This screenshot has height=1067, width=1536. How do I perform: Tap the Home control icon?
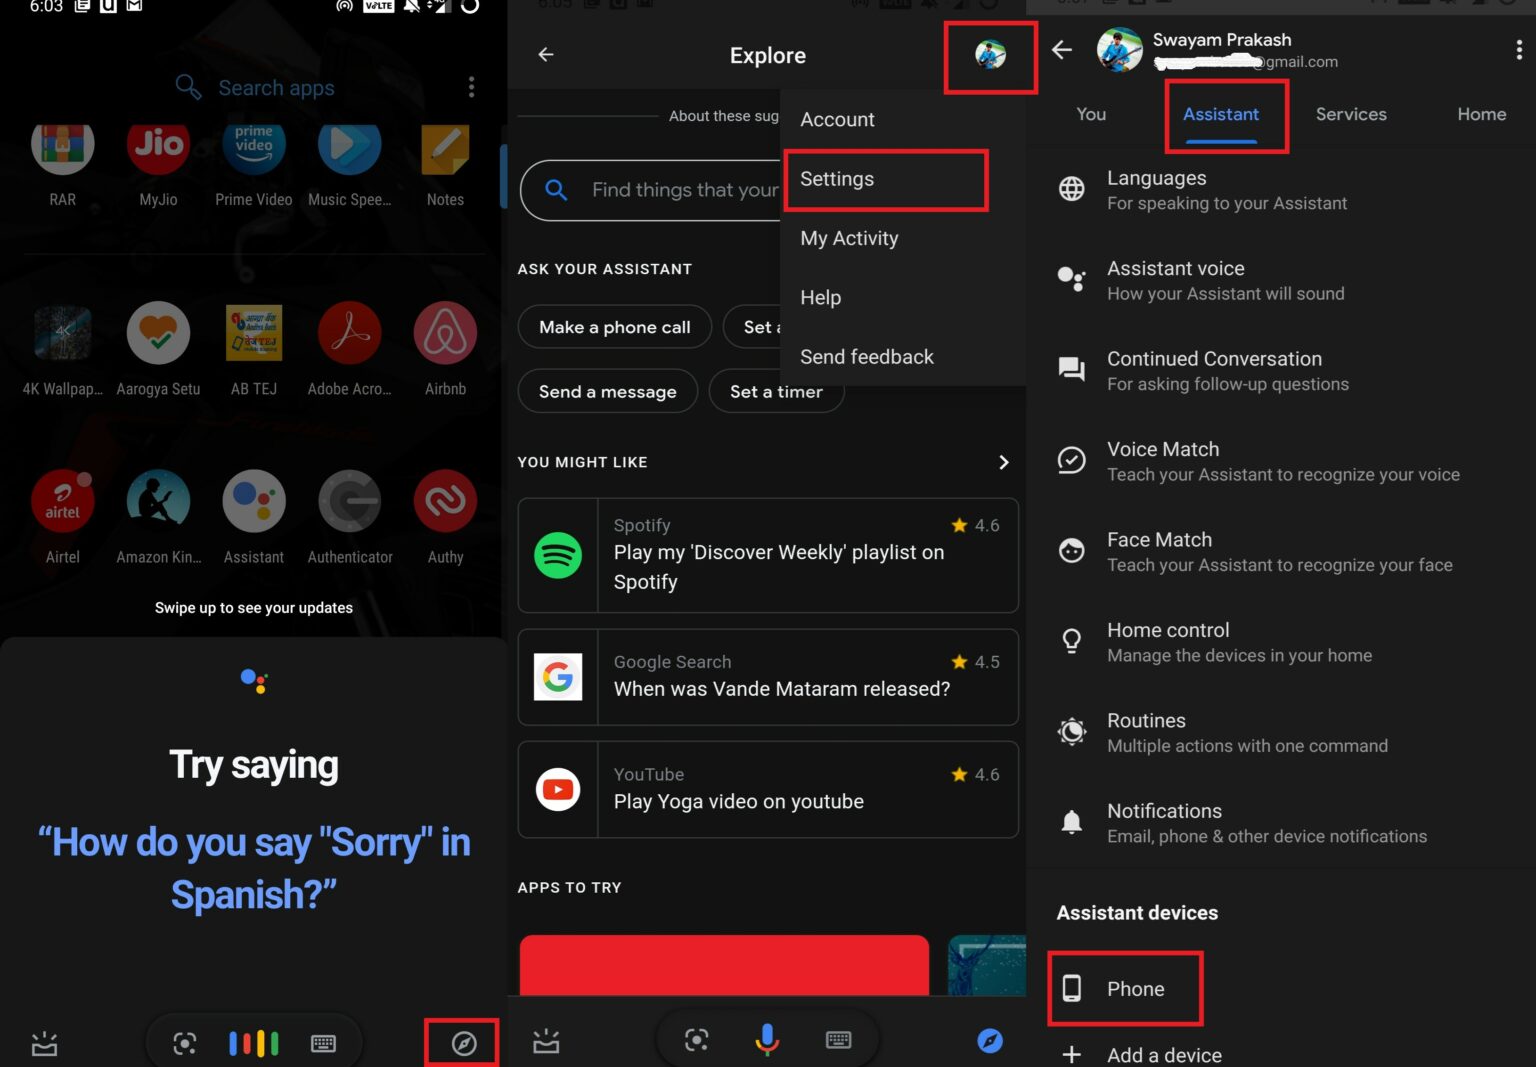point(1071,641)
